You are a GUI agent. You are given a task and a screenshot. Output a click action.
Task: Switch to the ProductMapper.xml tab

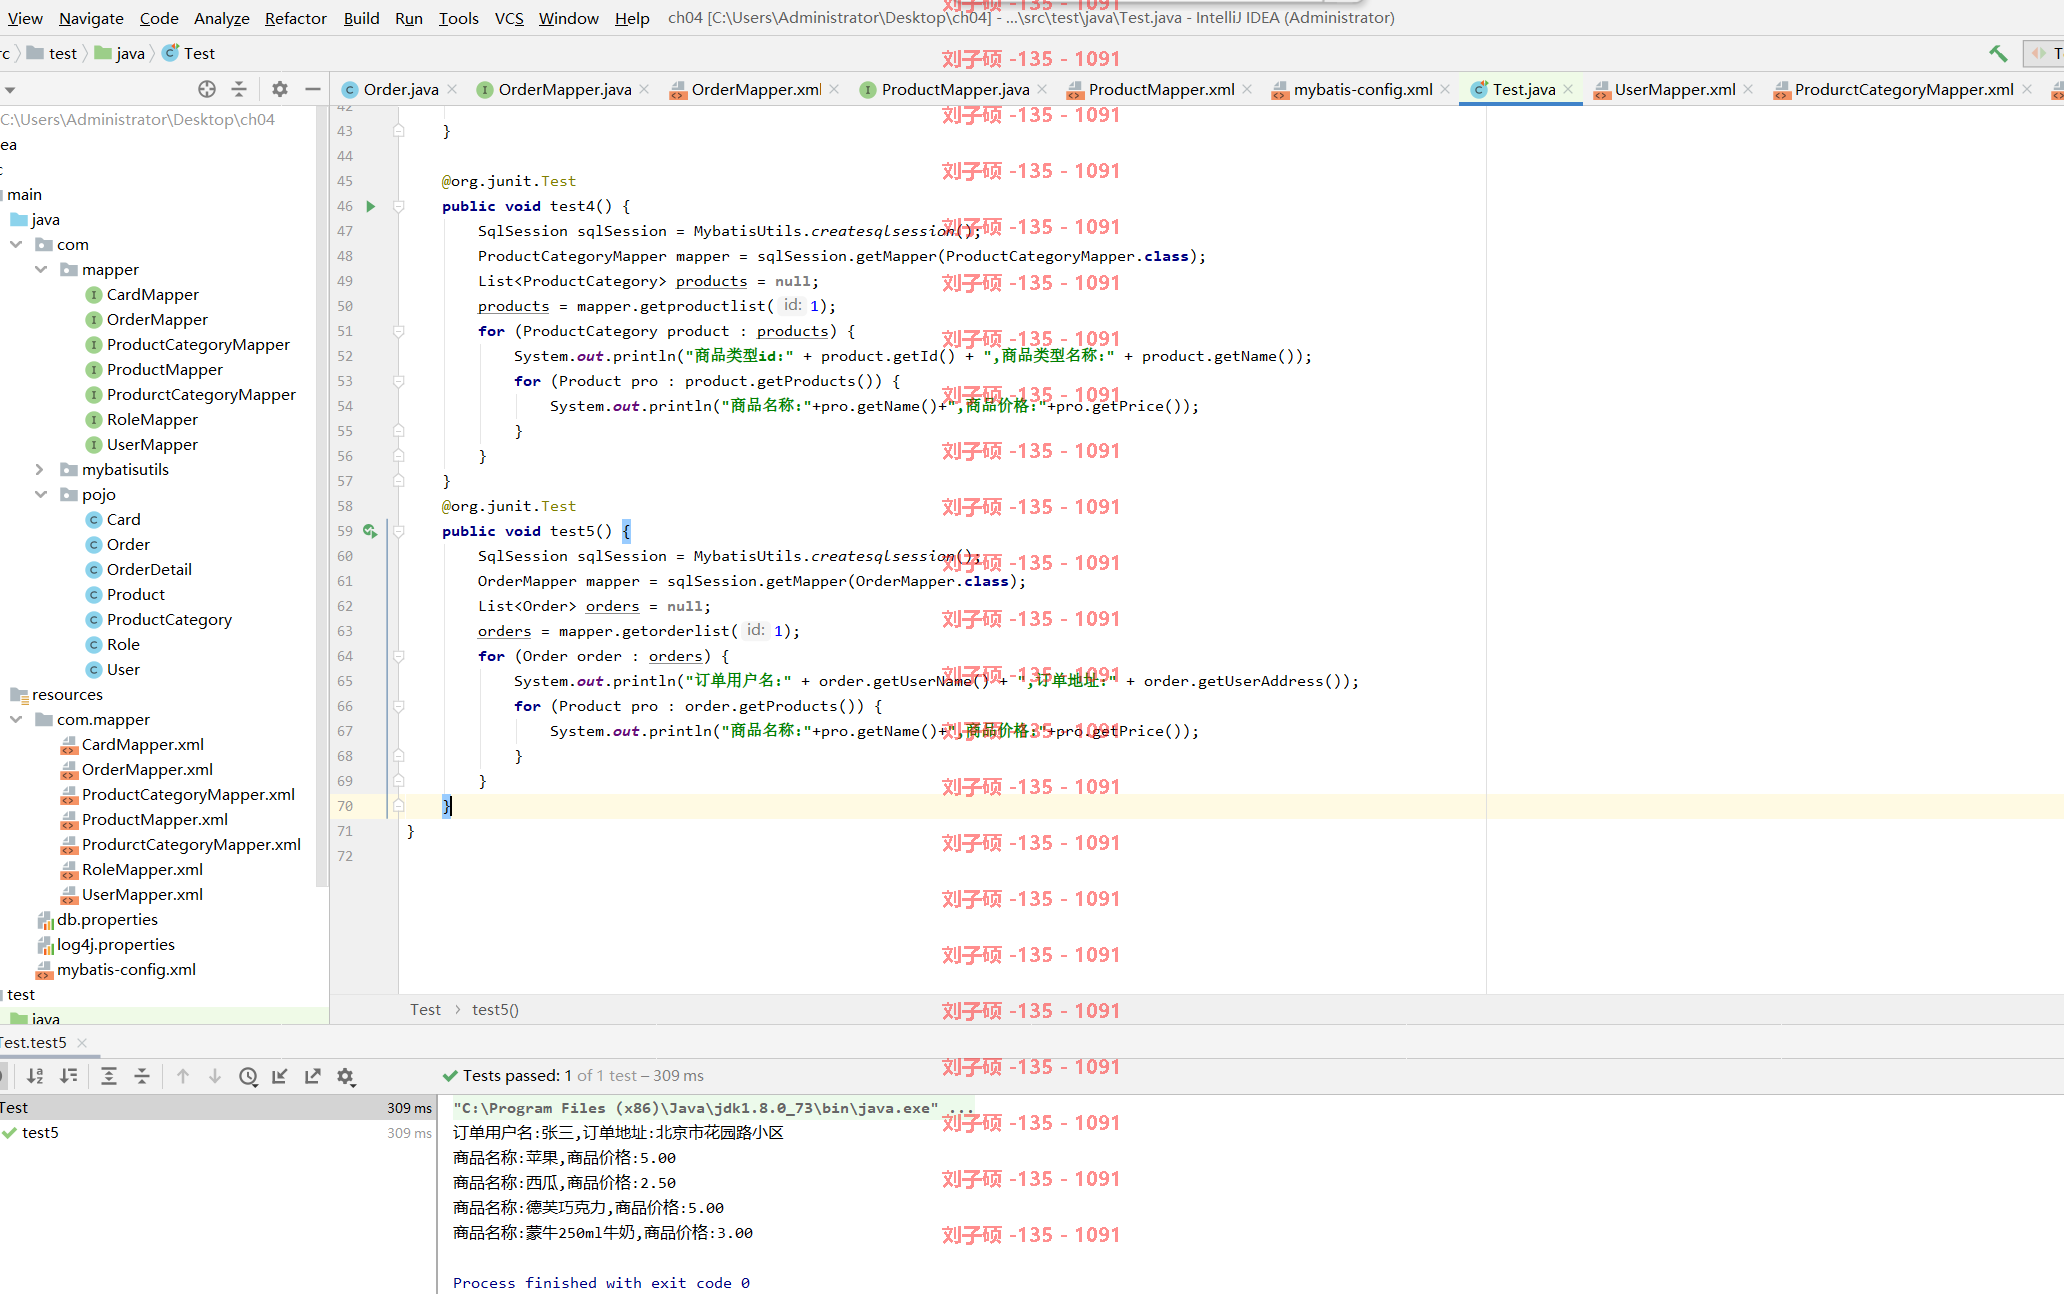coord(1160,89)
